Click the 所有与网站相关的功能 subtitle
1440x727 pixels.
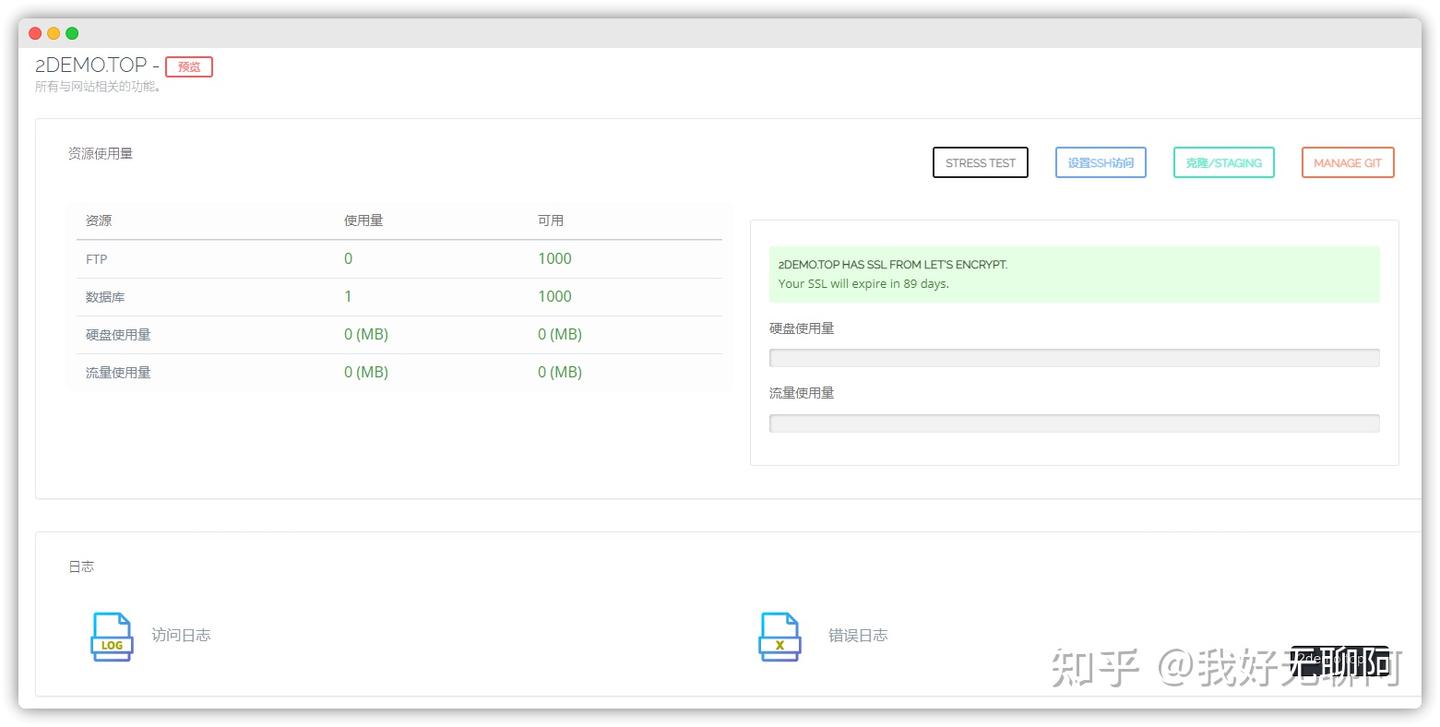coord(98,87)
